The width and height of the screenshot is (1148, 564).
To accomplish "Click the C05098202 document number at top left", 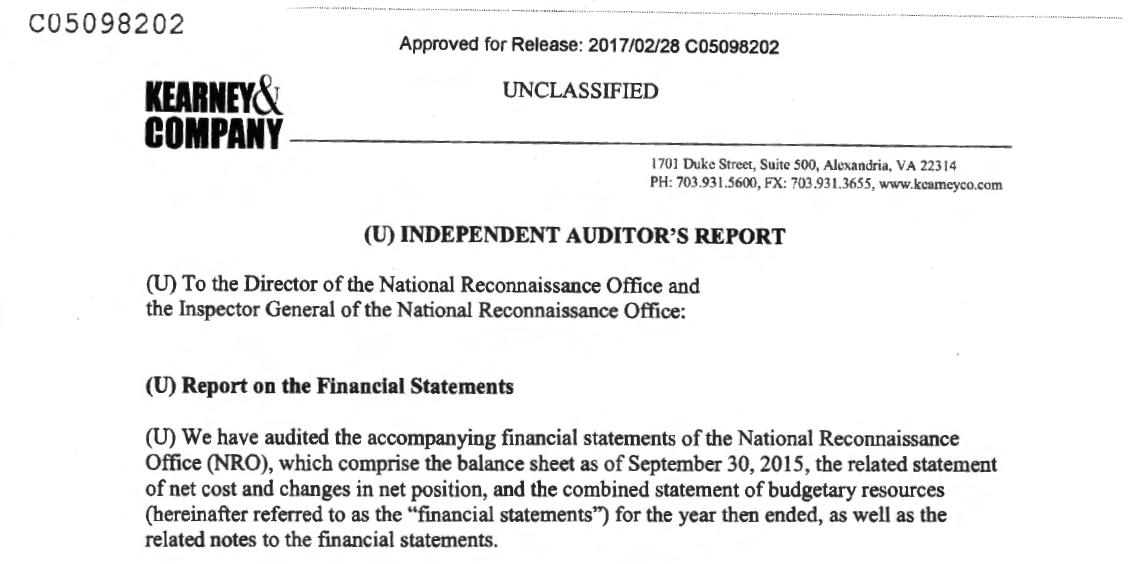I will (x=107, y=24).
